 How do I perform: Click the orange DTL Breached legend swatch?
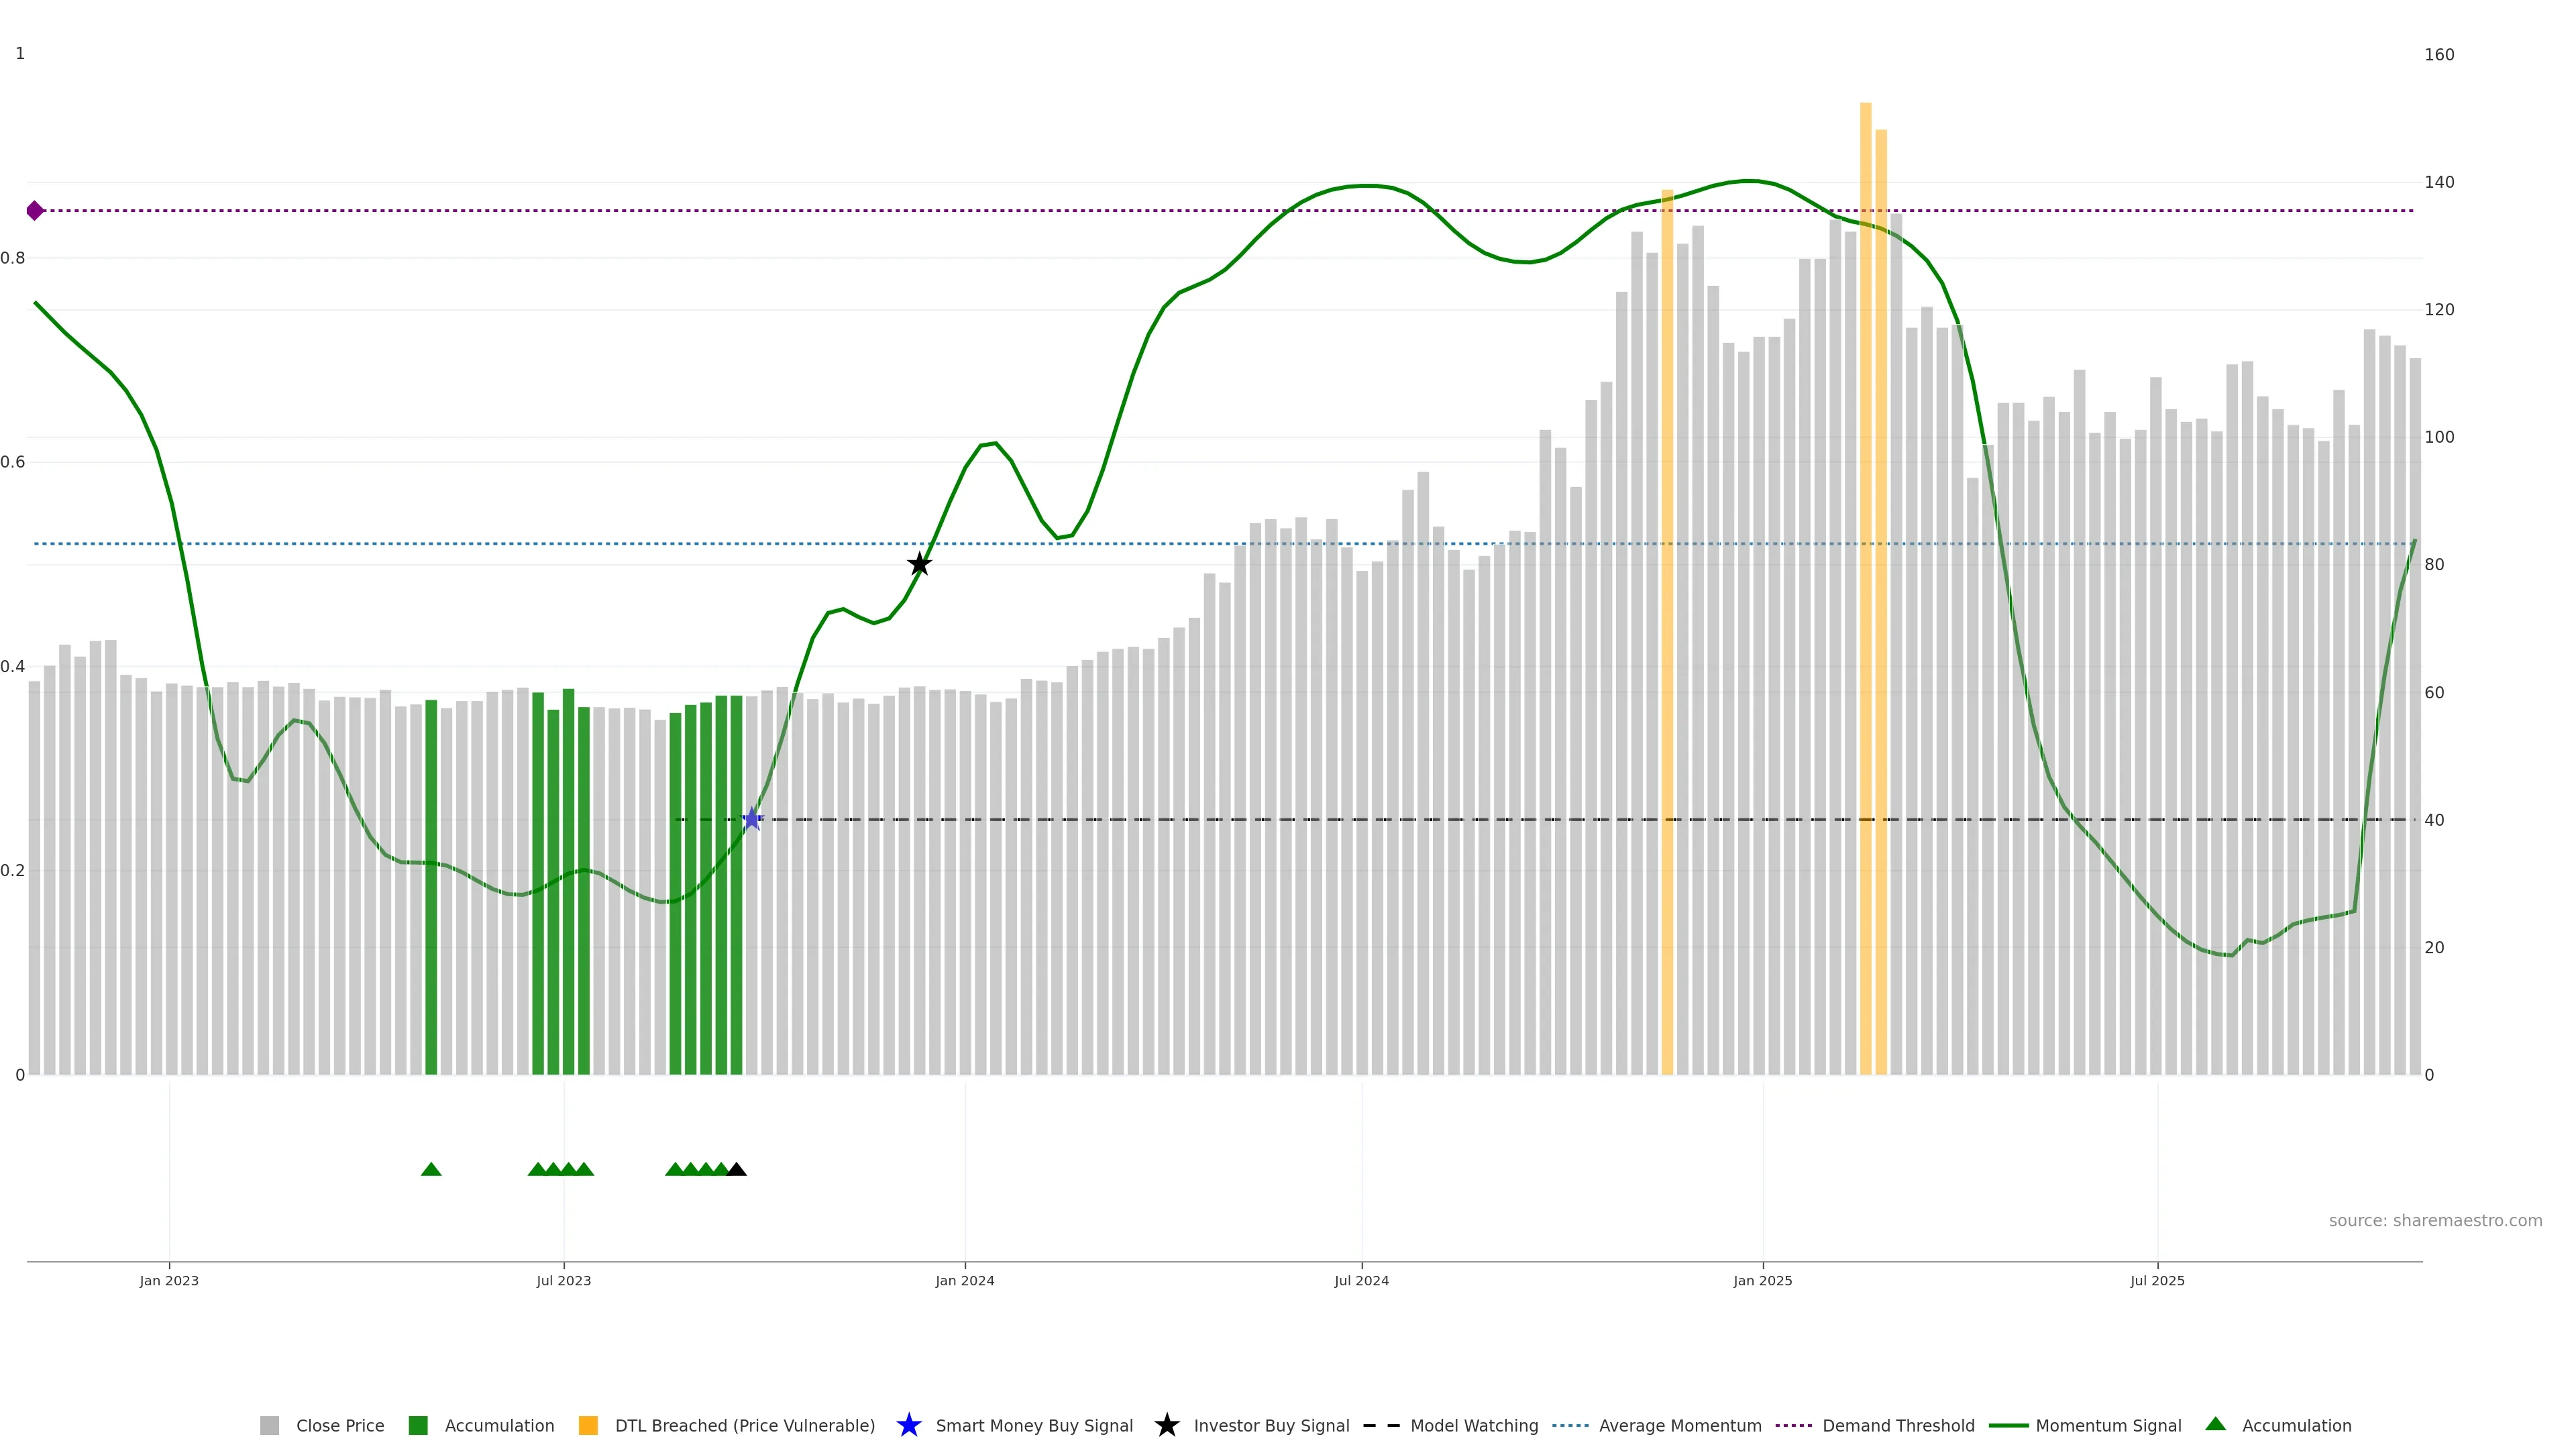[x=588, y=1425]
